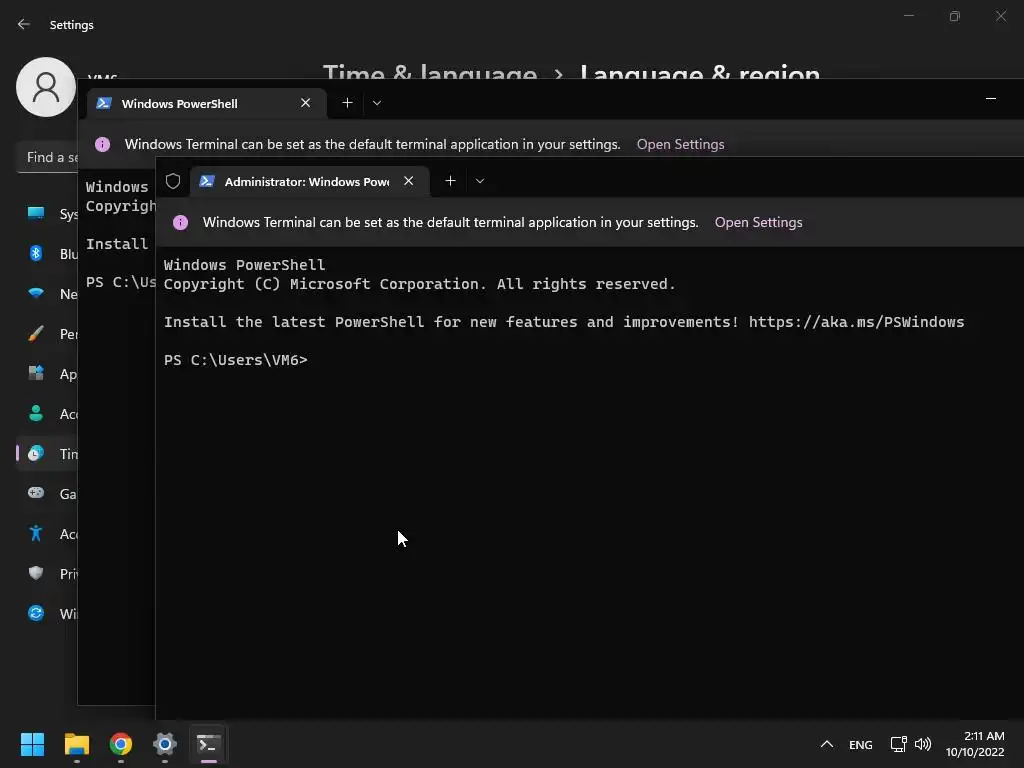Screen dimensions: 1024x768
Task: Click Open Settings link in Administrator terminal banner
Action: click(x=758, y=222)
